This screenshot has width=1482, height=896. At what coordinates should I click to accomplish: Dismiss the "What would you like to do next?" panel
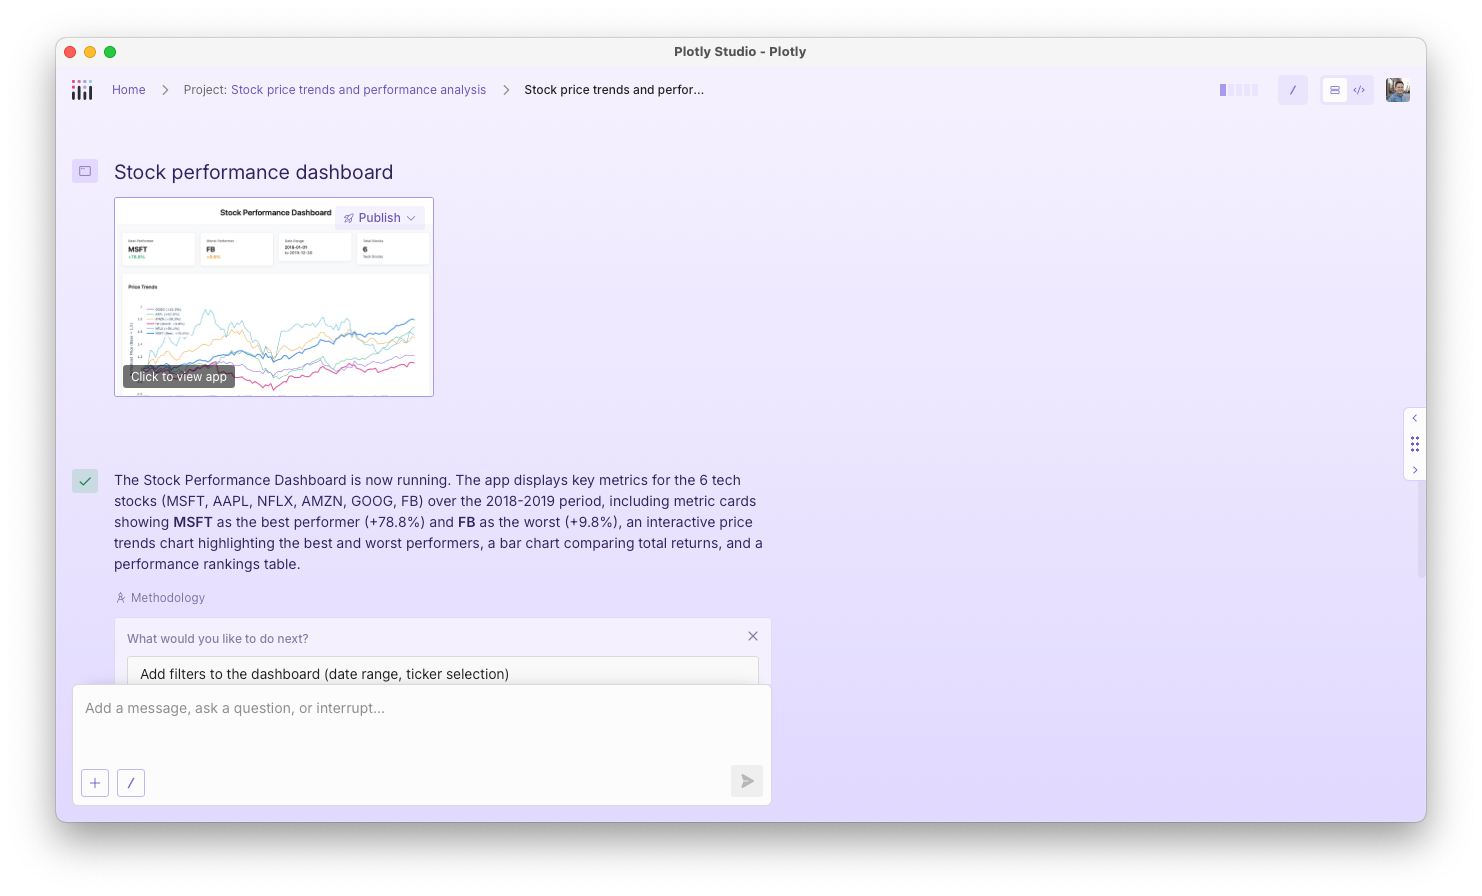click(753, 636)
